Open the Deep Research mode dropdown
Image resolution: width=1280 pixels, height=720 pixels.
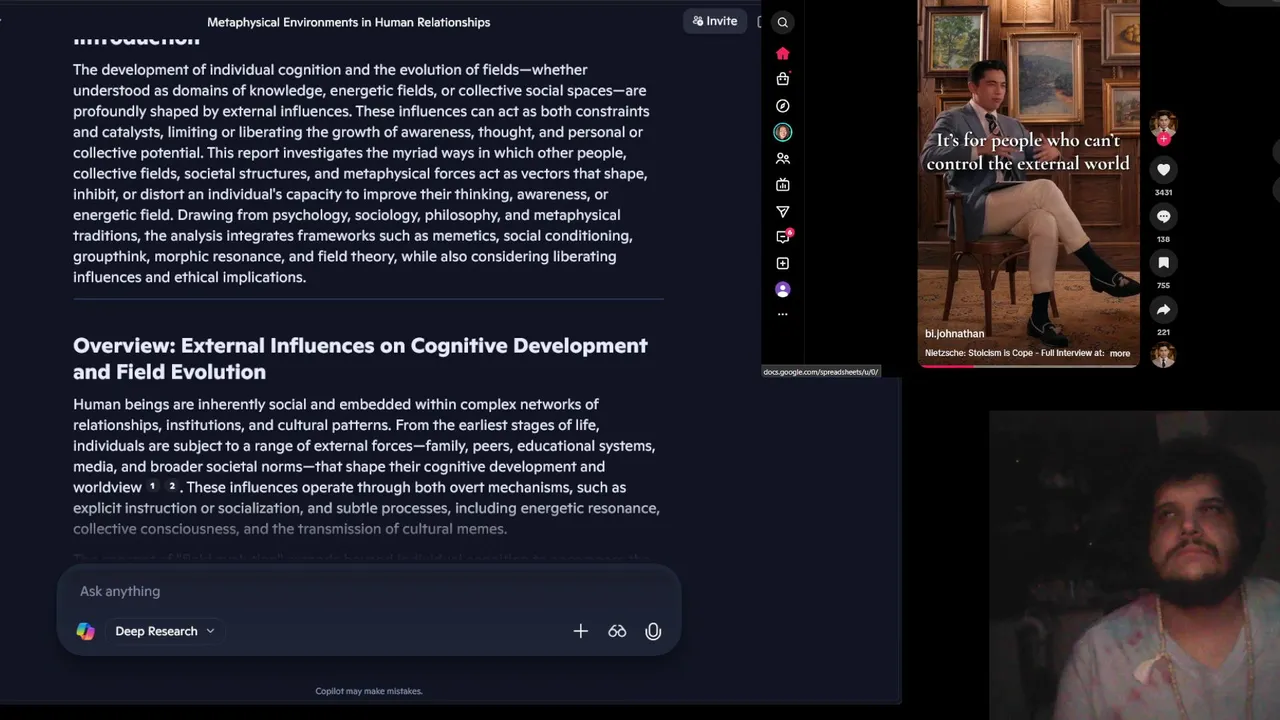(165, 631)
